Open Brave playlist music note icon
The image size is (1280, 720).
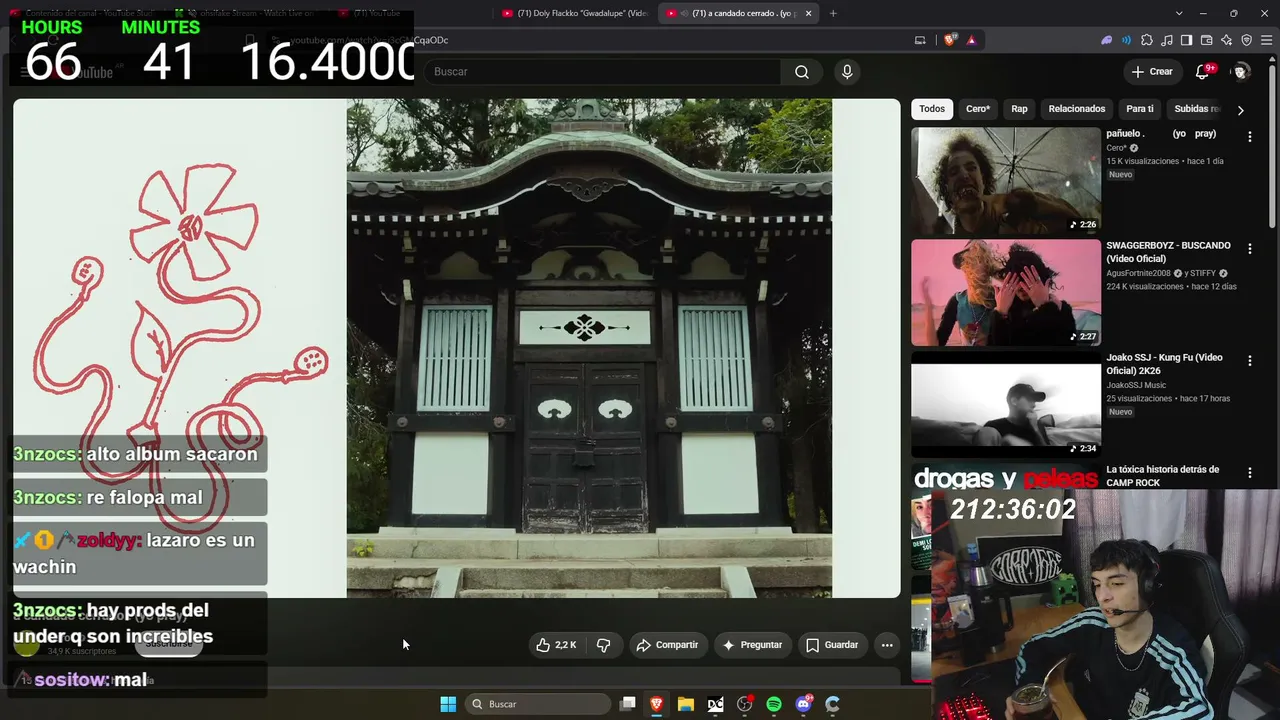1166,40
